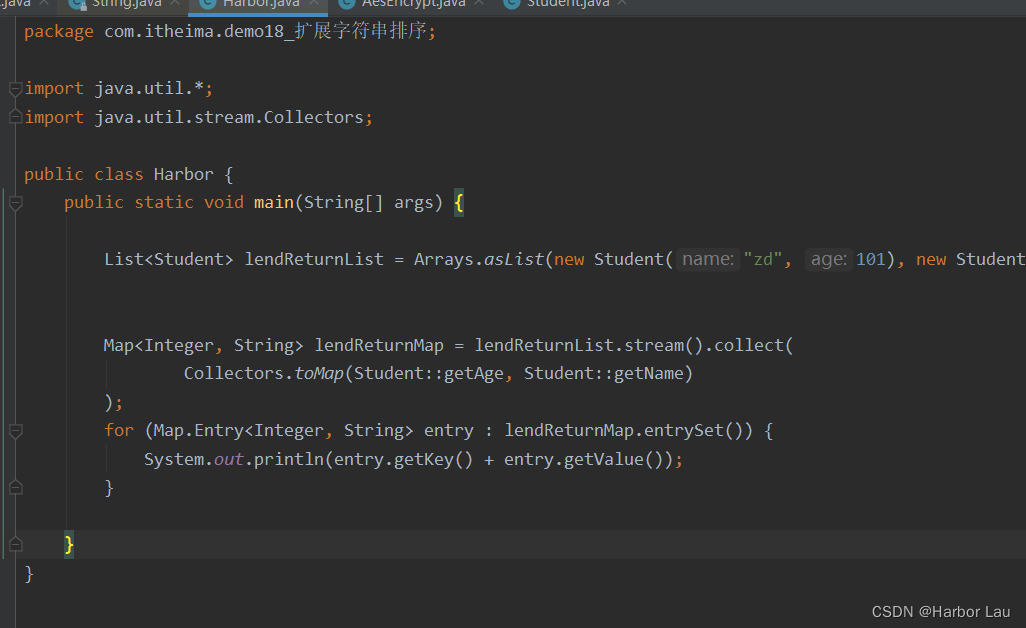Click the class icon on the AesEncrypt.java tab

[x=346, y=5]
